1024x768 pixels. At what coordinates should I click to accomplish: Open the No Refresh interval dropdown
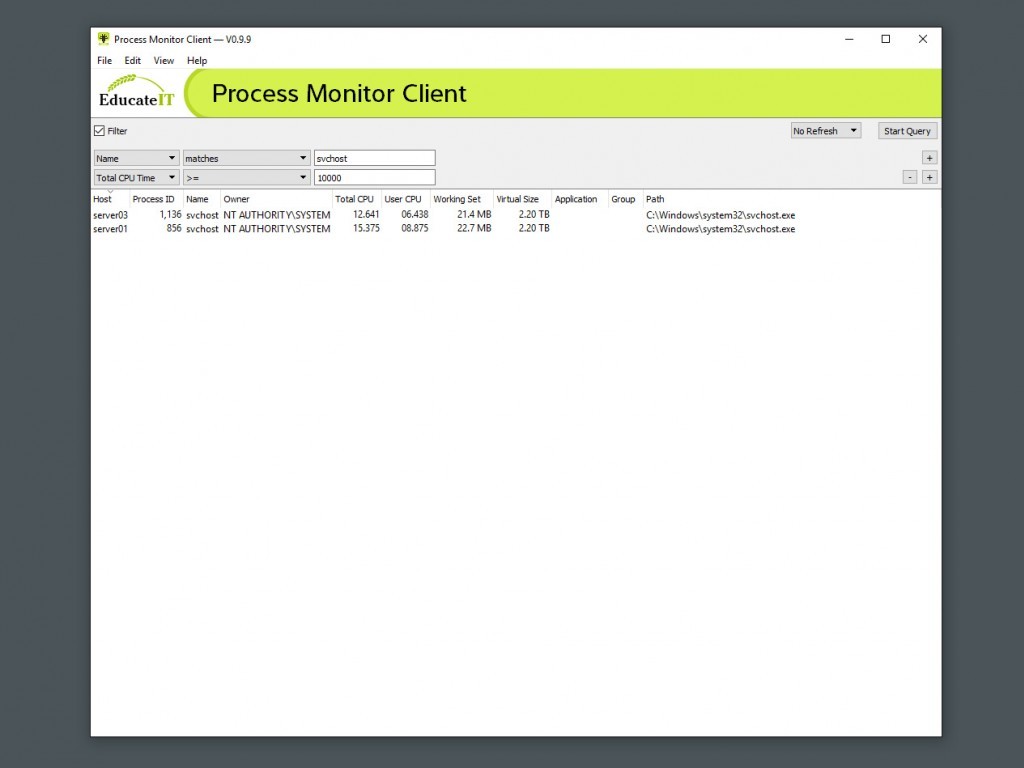(825, 131)
